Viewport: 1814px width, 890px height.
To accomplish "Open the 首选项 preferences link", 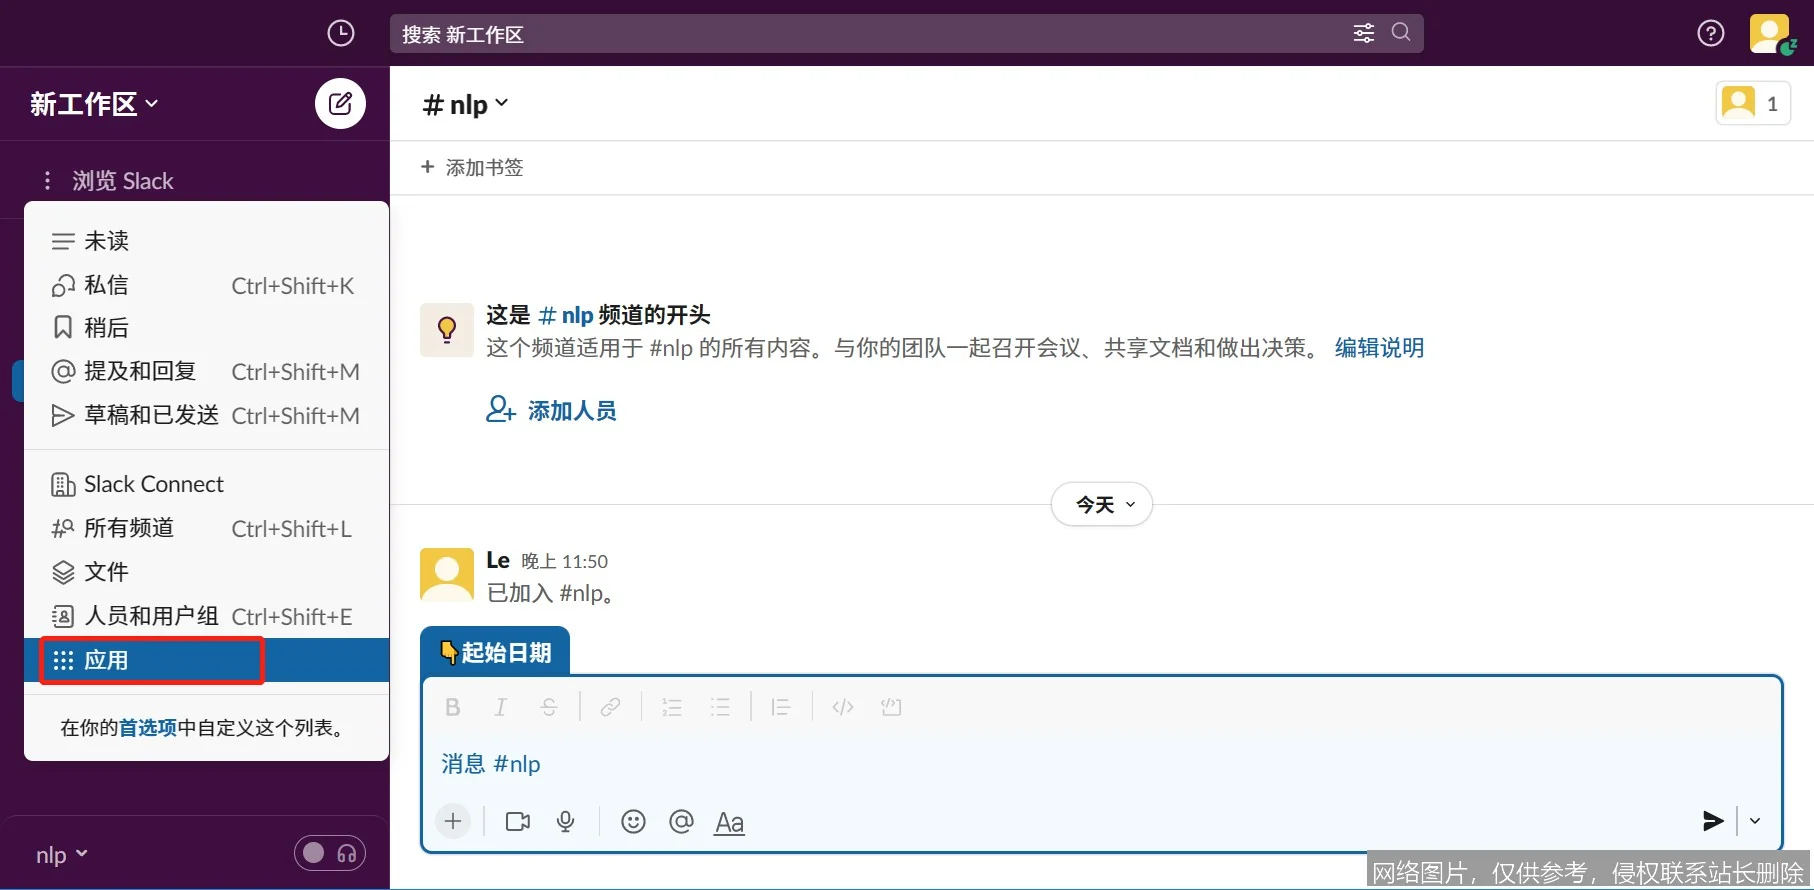I will tap(147, 728).
